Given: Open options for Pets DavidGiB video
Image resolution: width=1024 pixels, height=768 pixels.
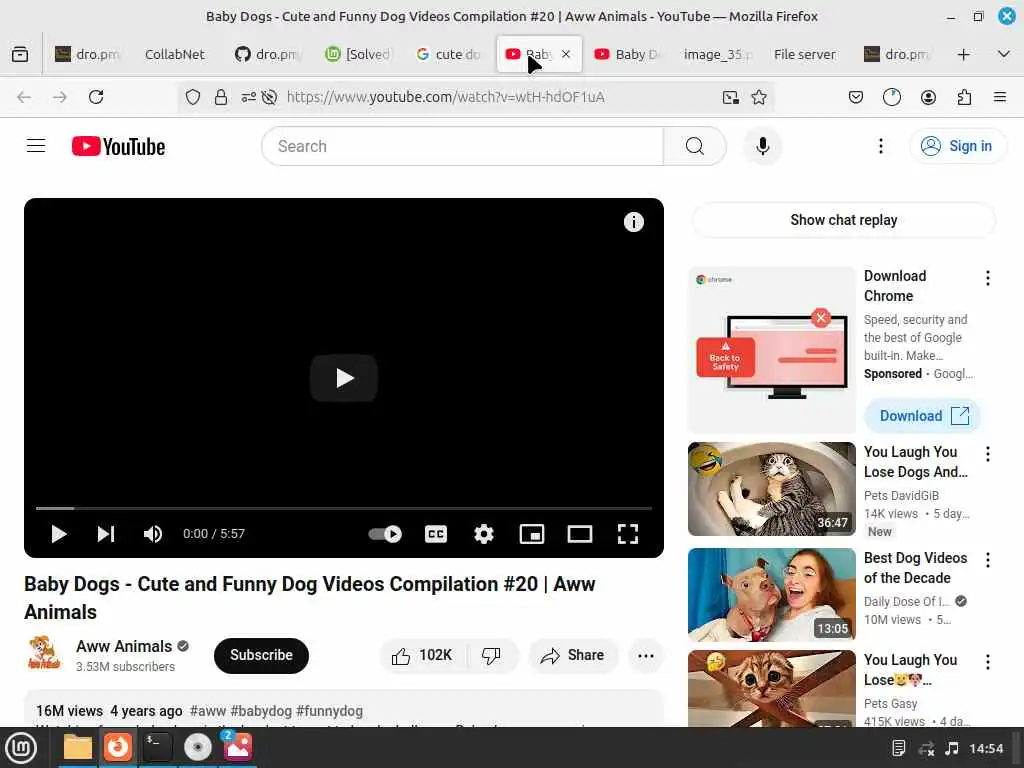Looking at the screenshot, I should pos(987,454).
